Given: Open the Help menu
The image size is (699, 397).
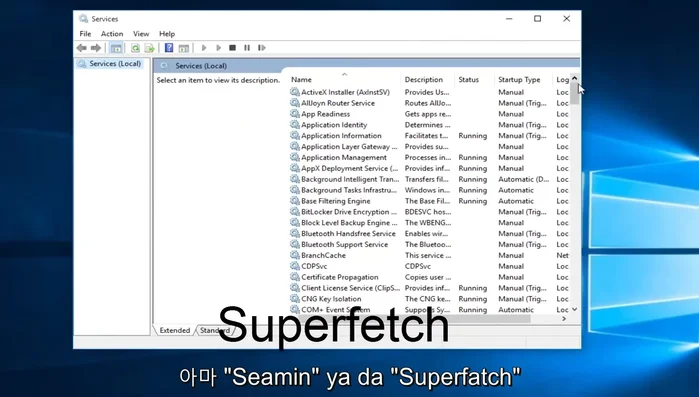Looking at the screenshot, I should pyautogui.click(x=167, y=34).
